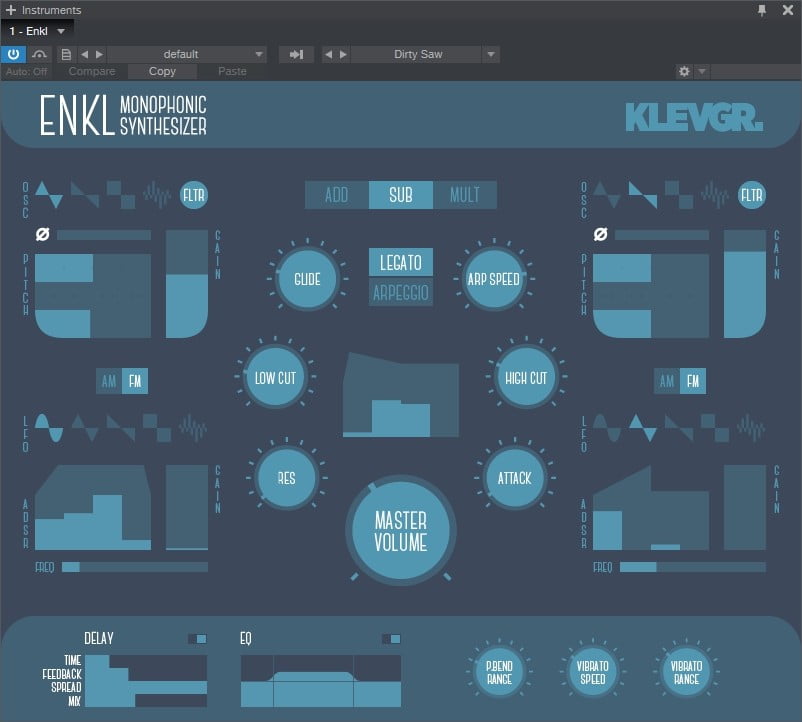Click the plus icon beside Instruments
The image size is (802, 722).
pyautogui.click(x=11, y=10)
